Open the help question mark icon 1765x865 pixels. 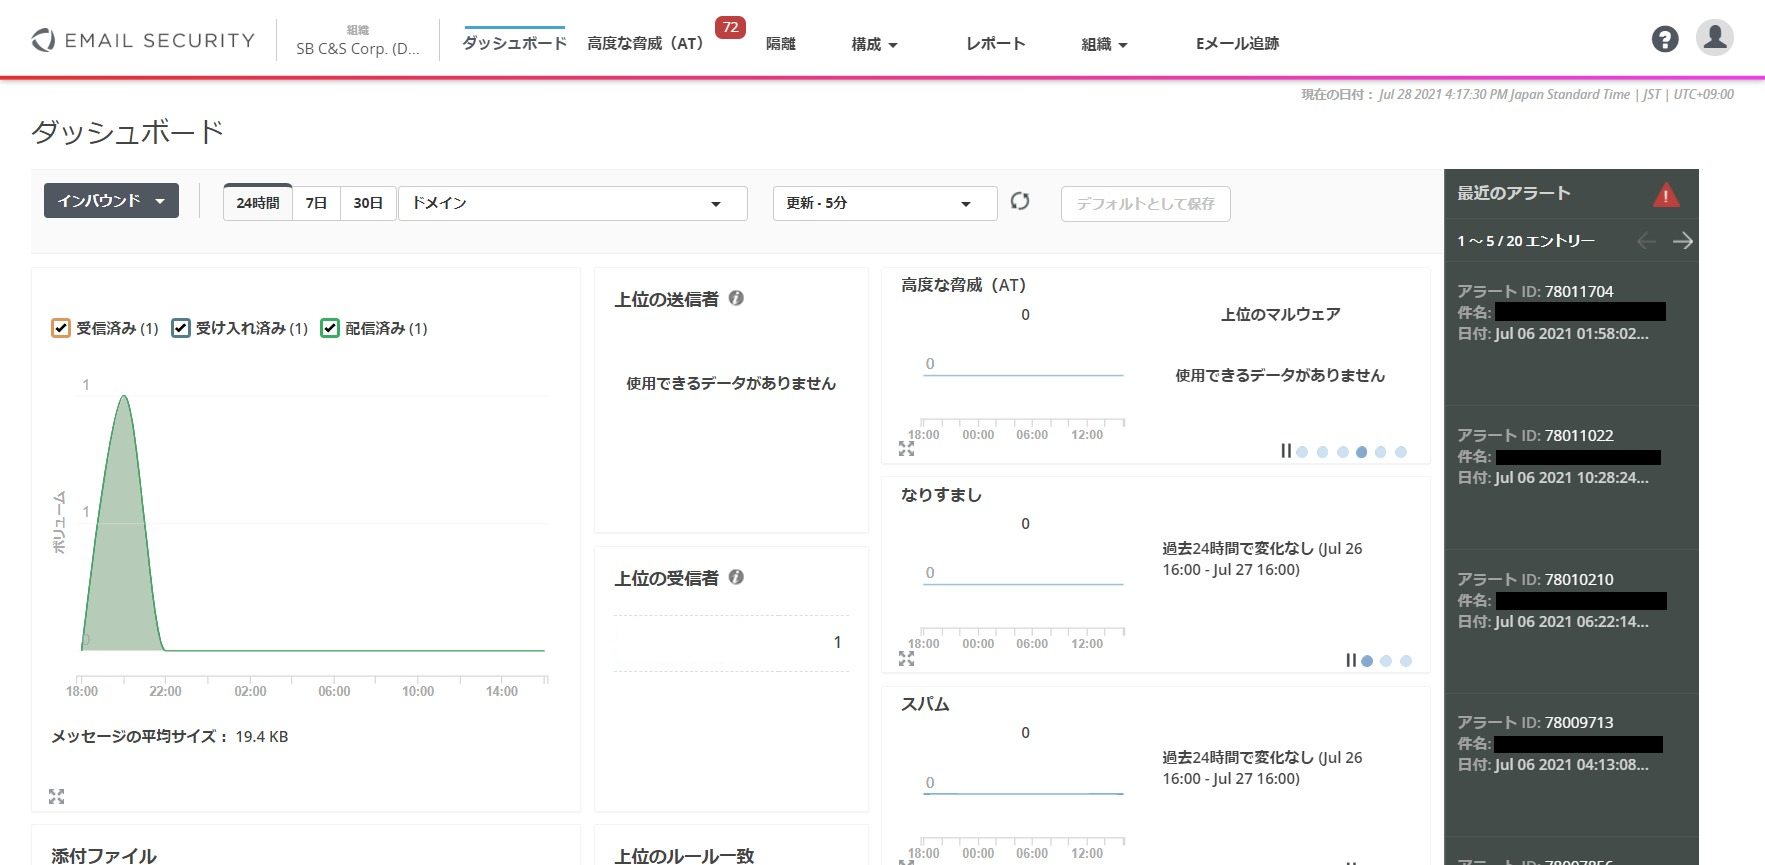1665,39
